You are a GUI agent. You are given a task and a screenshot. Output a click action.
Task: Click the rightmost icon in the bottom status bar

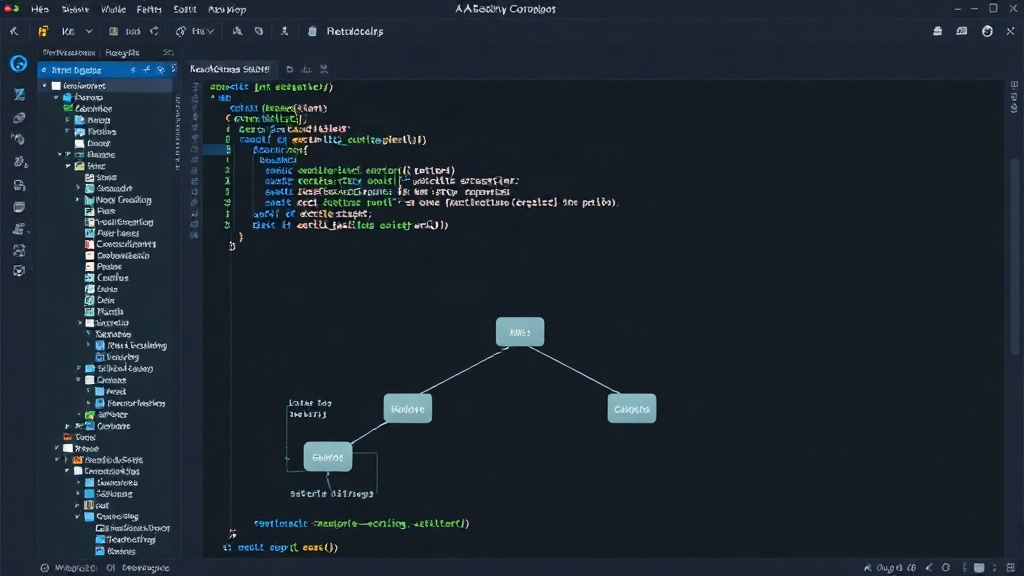[1011, 568]
